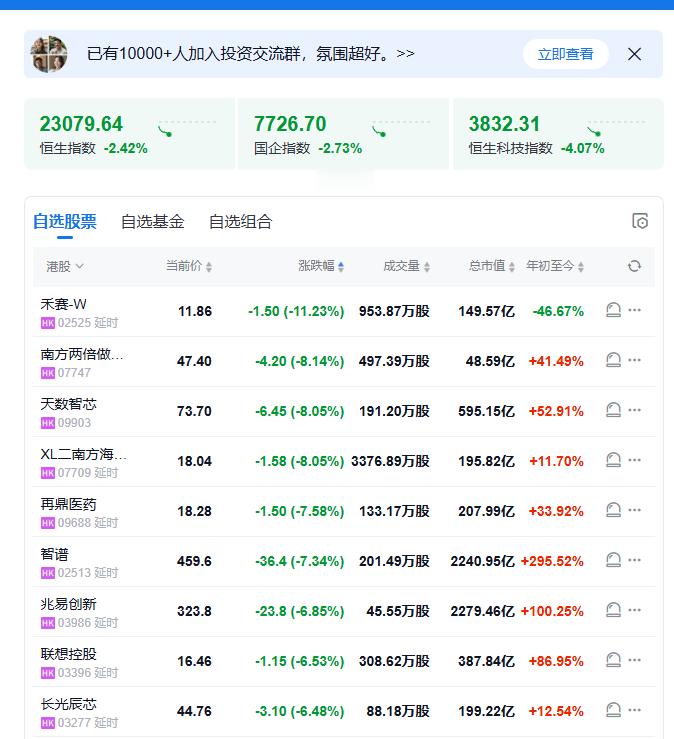Open the 恒生指数 index card
674x739 pixels.
click(x=129, y=134)
